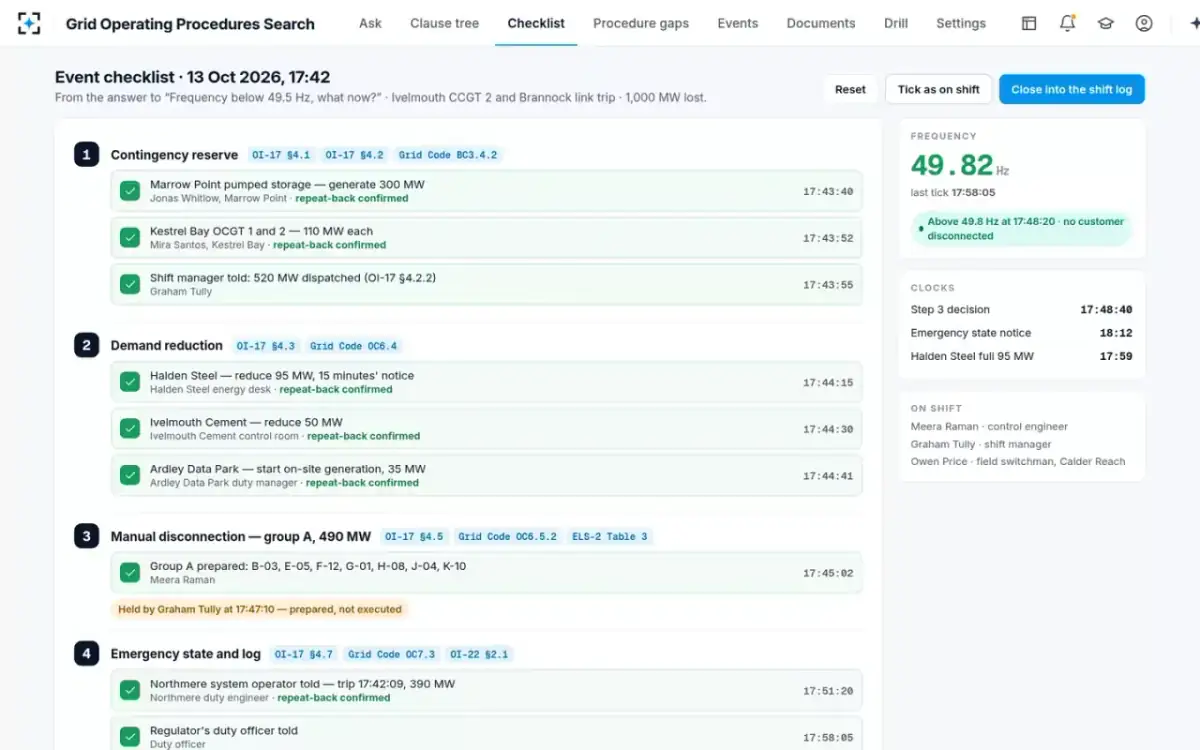The height and width of the screenshot is (750, 1200).
Task: Click Meera Raman control engineer entry
Action: tap(989, 427)
